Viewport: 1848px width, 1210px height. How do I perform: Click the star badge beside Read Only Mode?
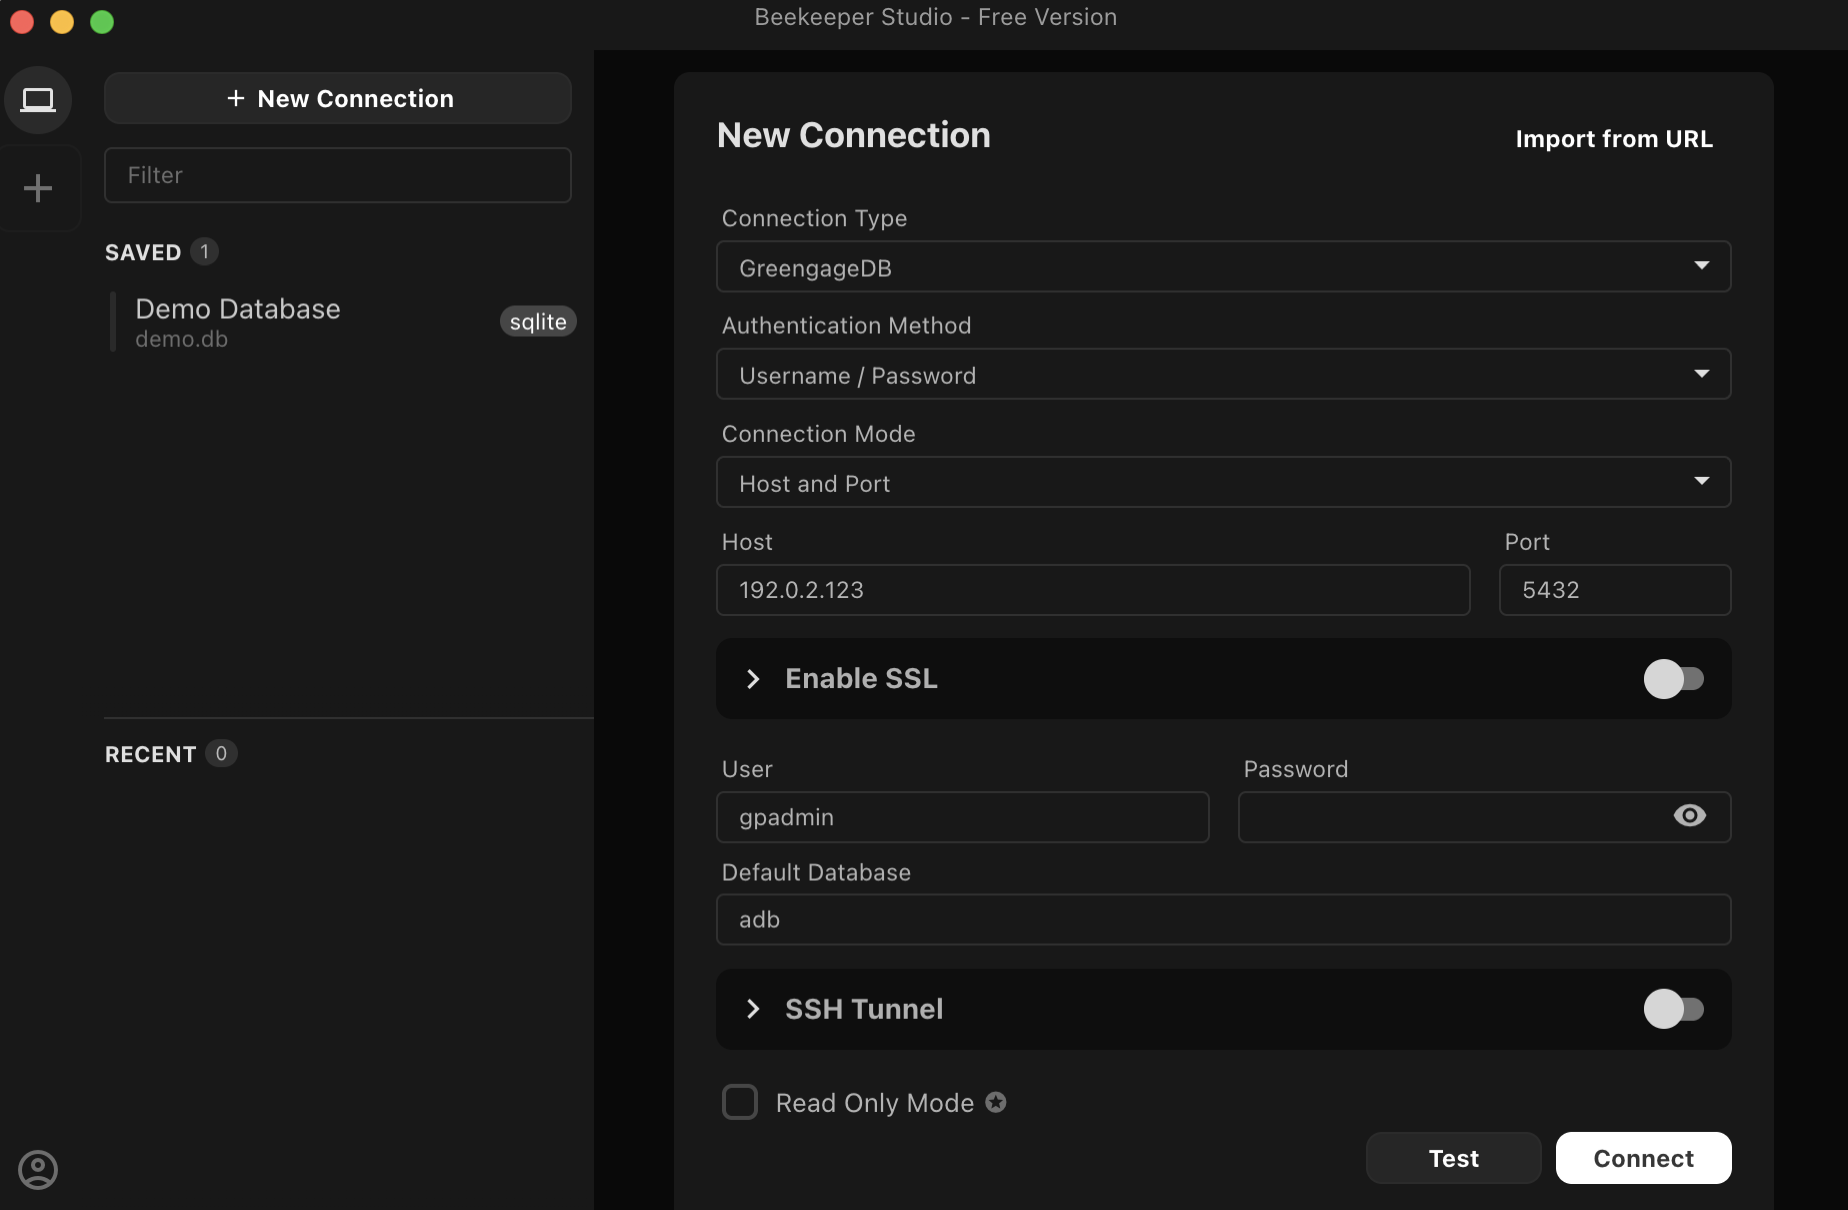[x=995, y=1102]
